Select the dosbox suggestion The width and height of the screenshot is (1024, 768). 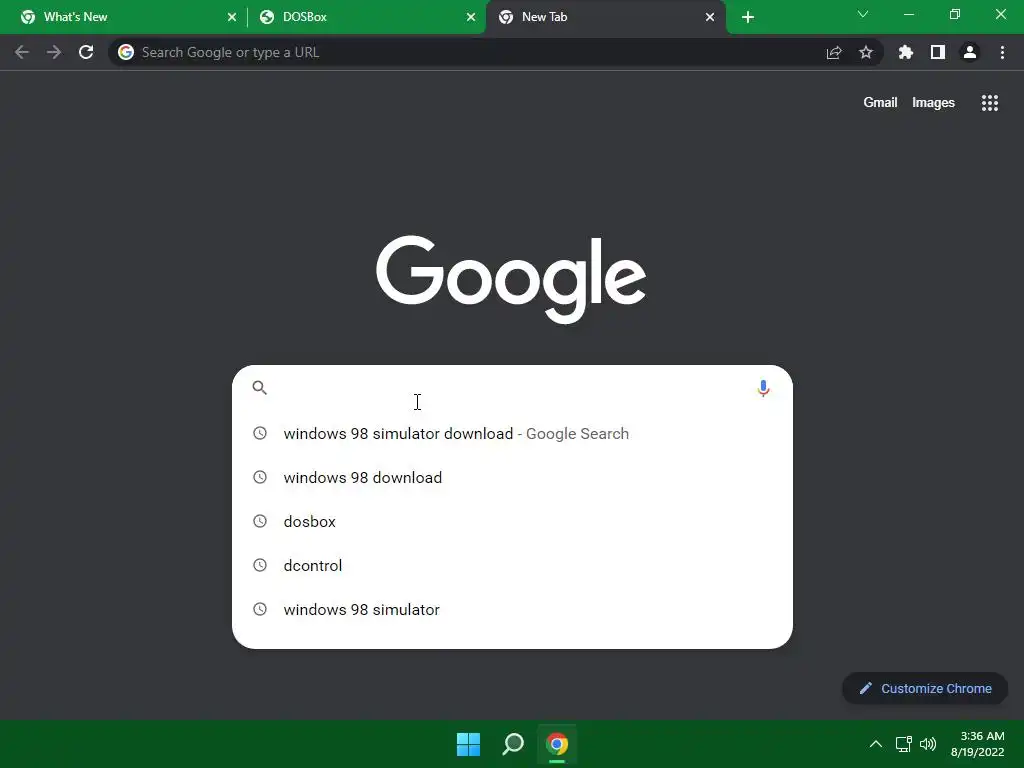(x=513, y=521)
